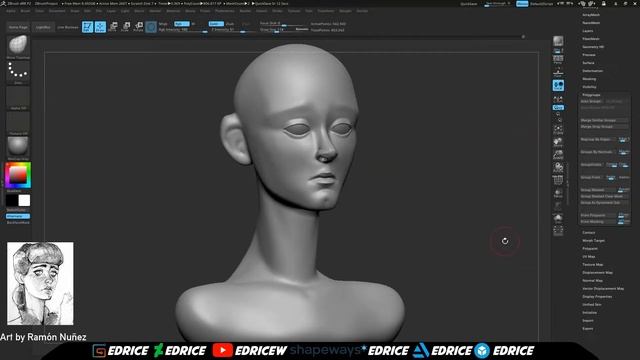
Task: Open the Displacement Map subpalette
Action: (x=598, y=273)
